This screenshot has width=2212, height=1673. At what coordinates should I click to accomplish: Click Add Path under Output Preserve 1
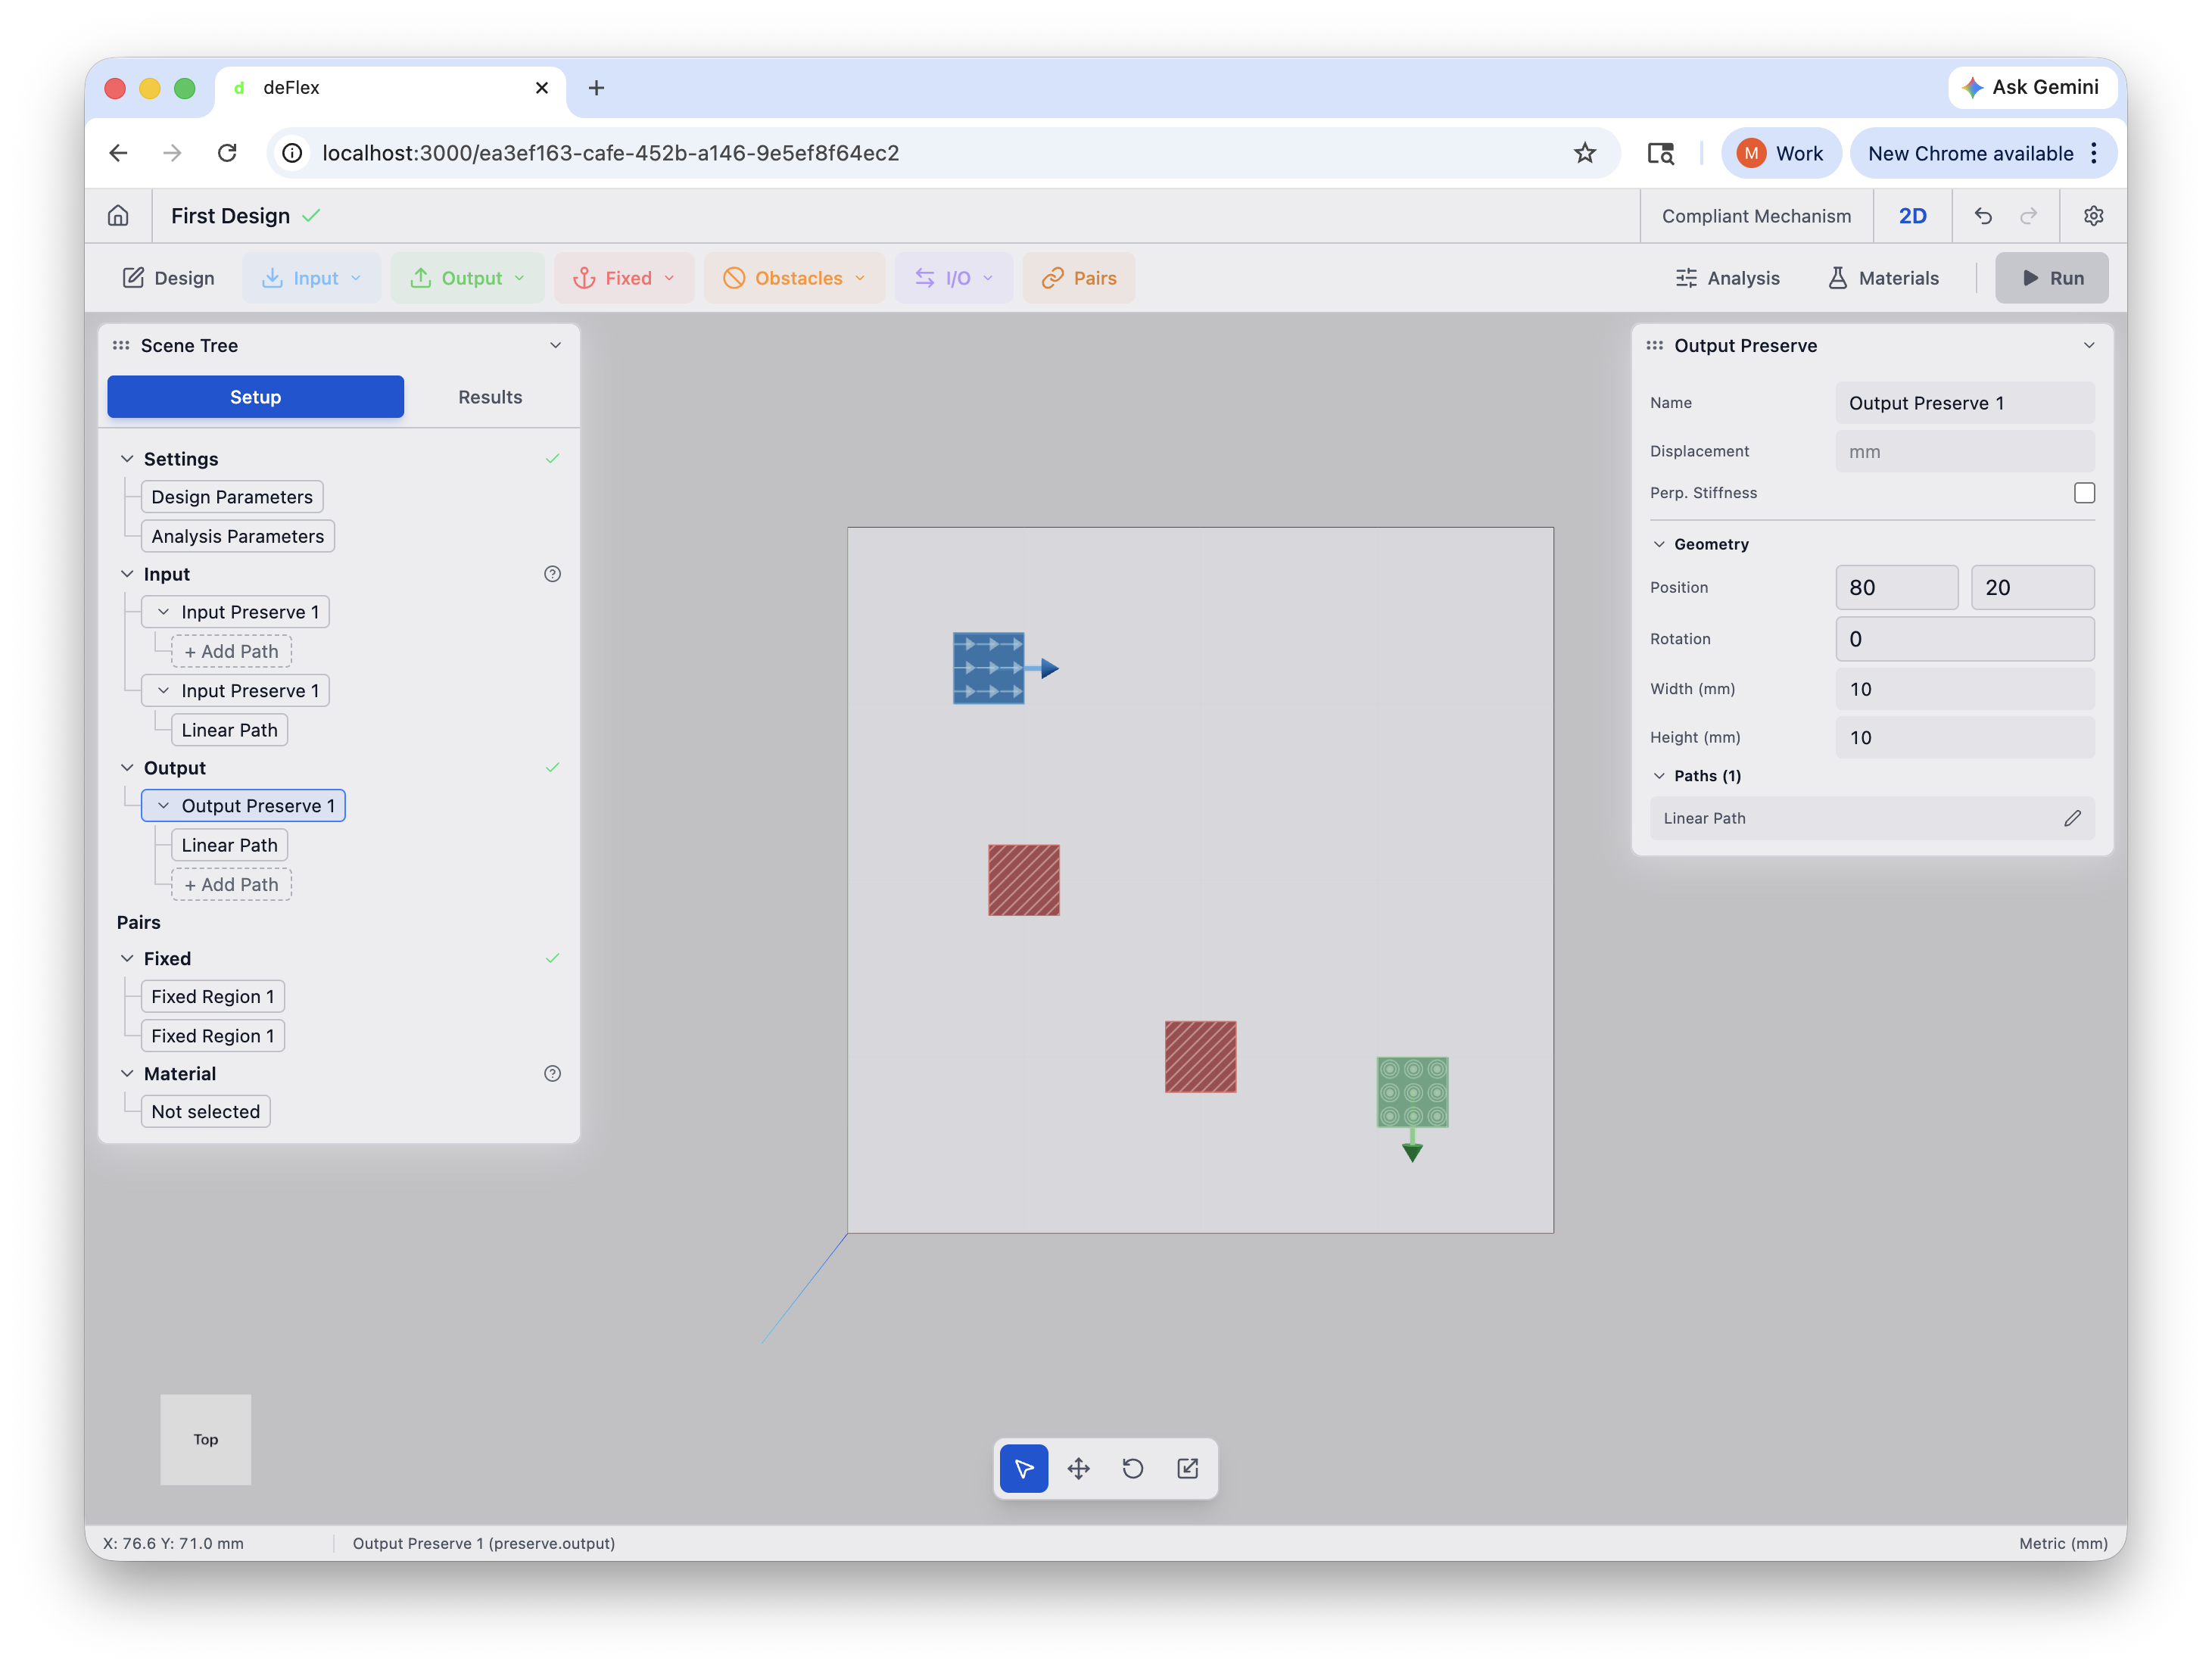tap(231, 884)
